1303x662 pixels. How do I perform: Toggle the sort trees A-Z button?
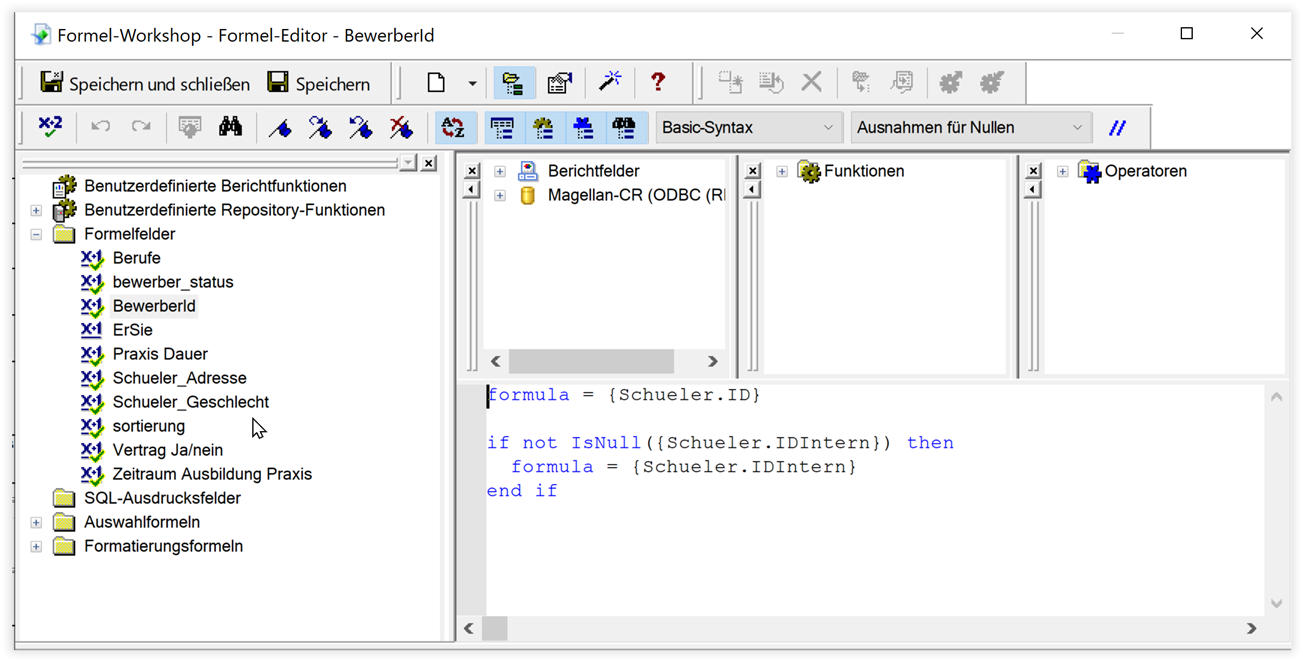454,127
